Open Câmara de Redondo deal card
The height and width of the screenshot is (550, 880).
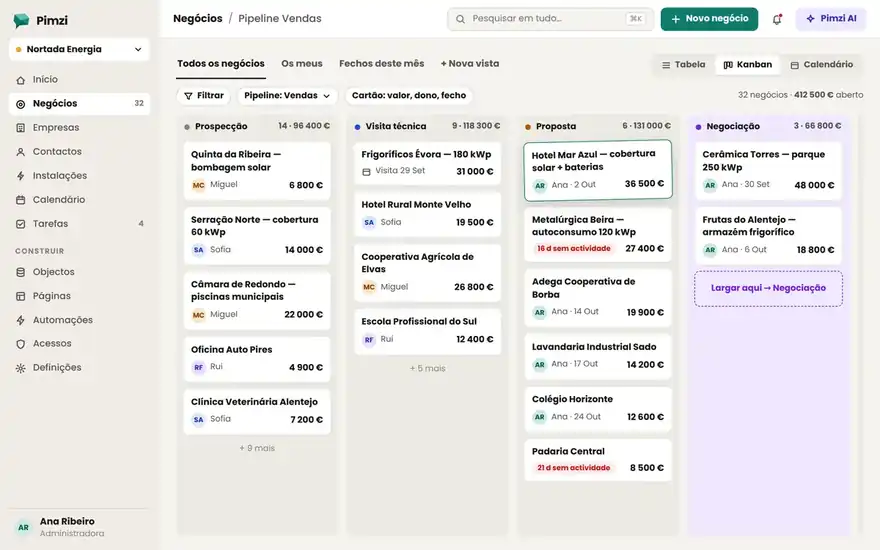pos(257,301)
